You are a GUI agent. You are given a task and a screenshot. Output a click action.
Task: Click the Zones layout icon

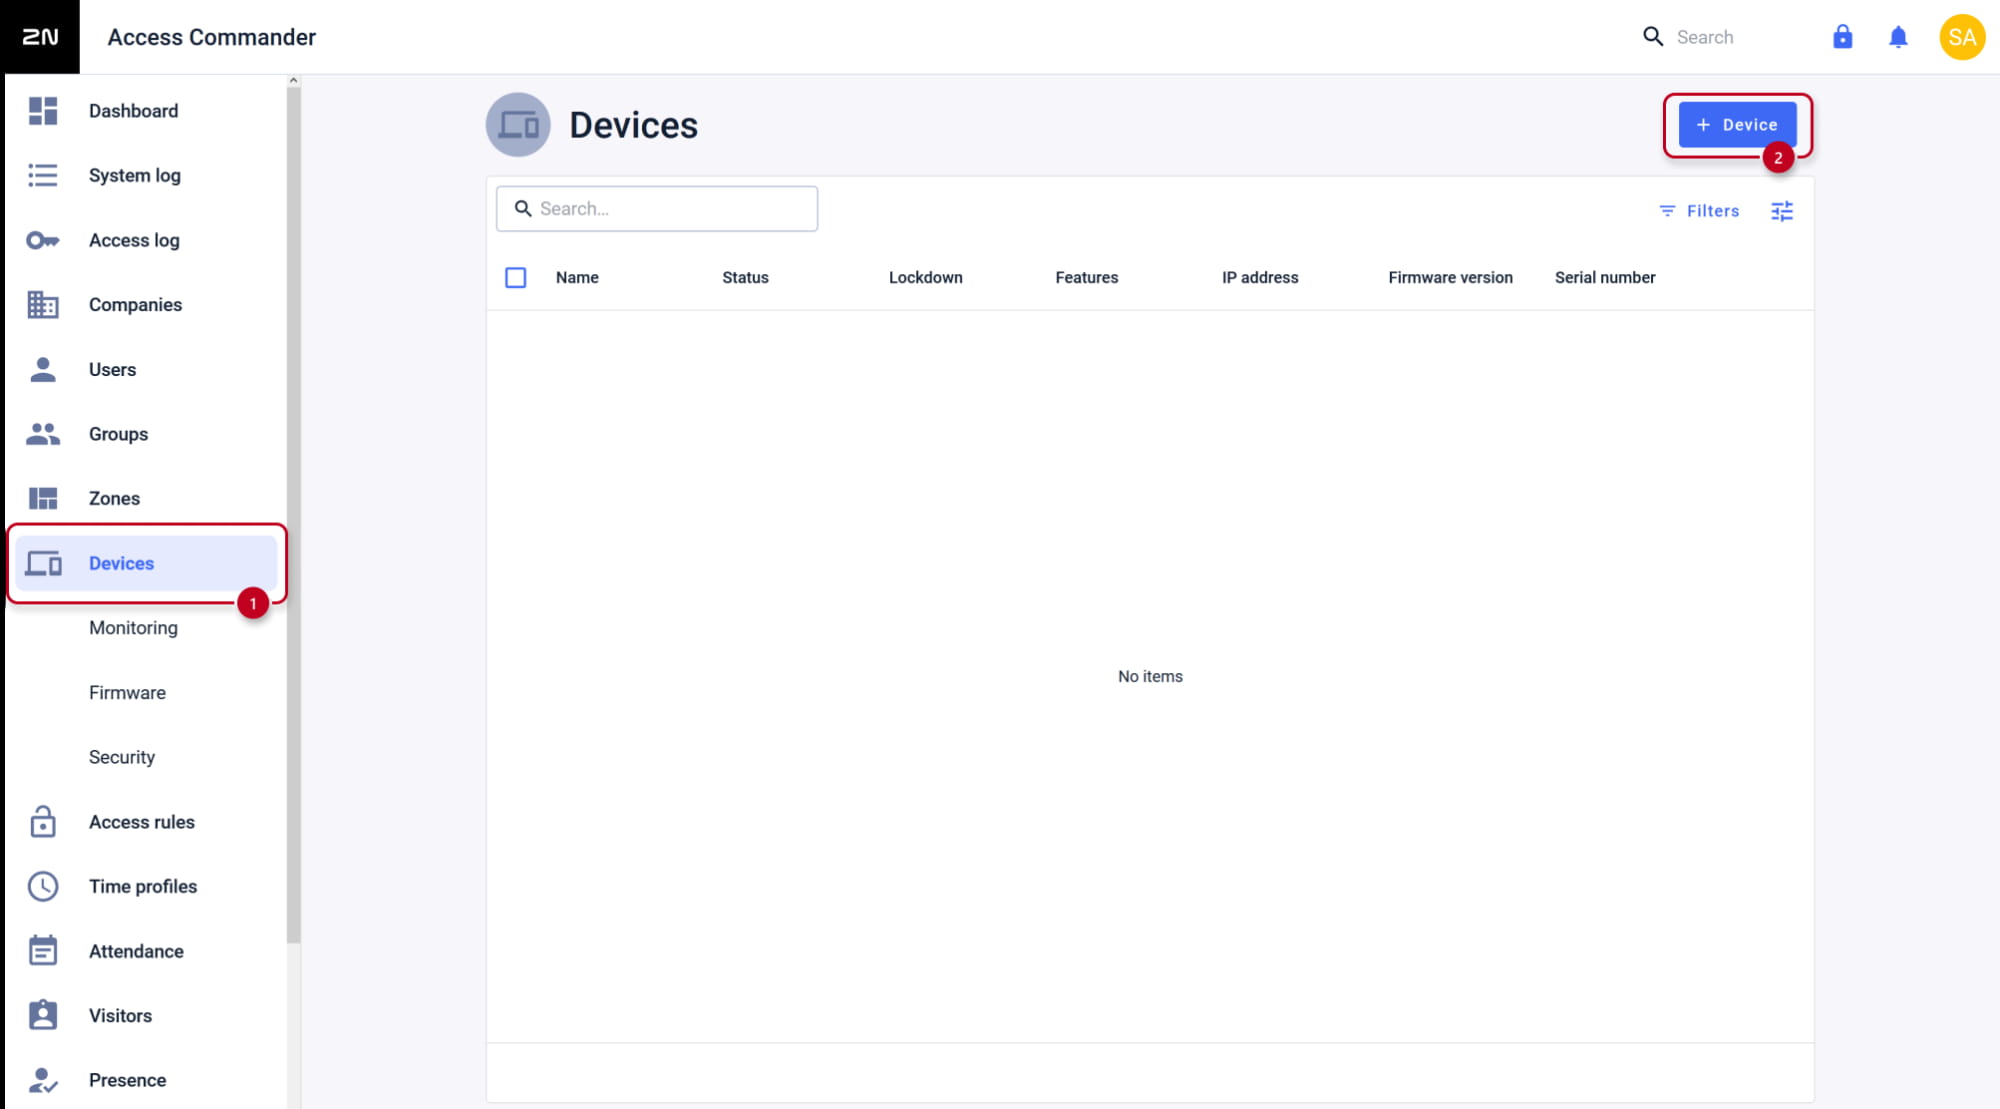click(43, 498)
